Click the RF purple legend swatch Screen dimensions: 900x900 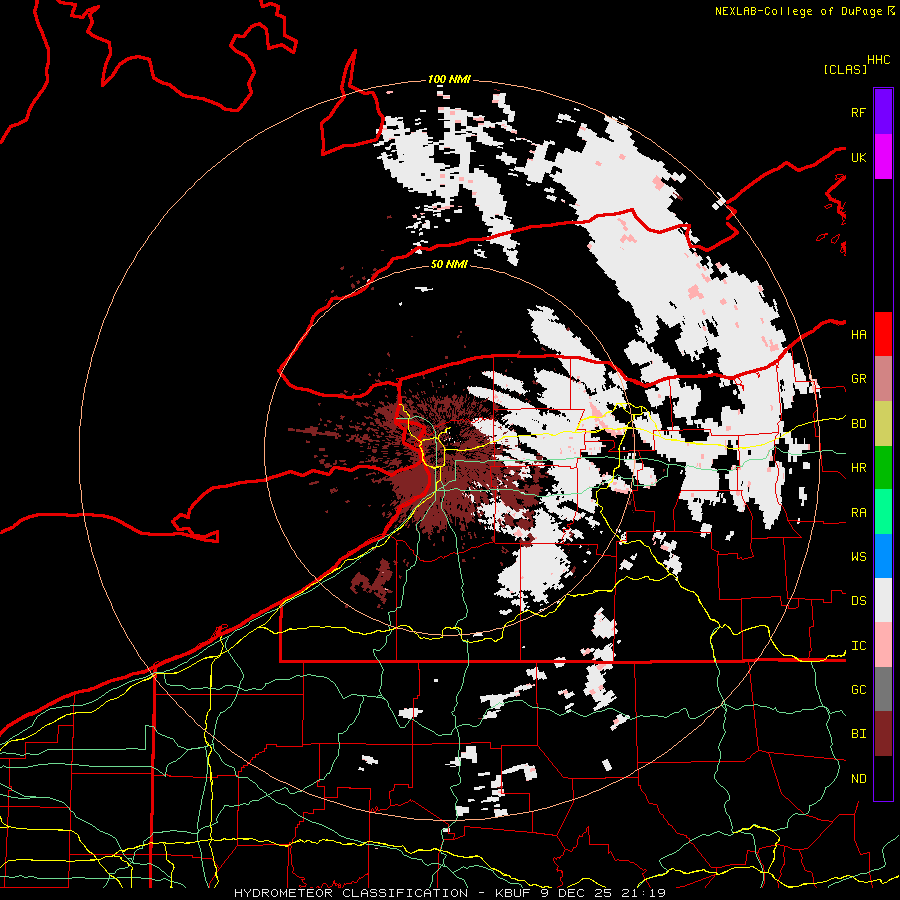(x=883, y=112)
